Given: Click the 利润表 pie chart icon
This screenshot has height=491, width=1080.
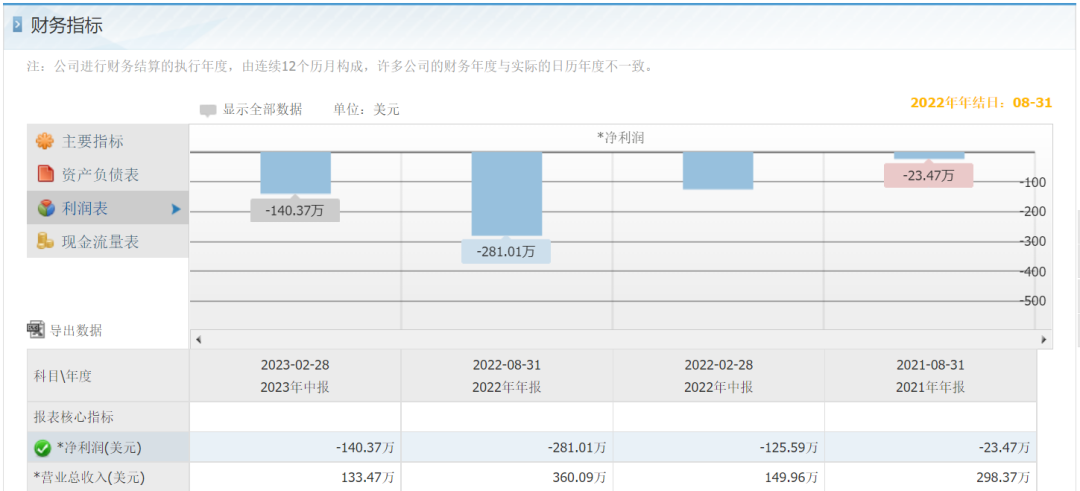Looking at the screenshot, I should click(x=45, y=208).
